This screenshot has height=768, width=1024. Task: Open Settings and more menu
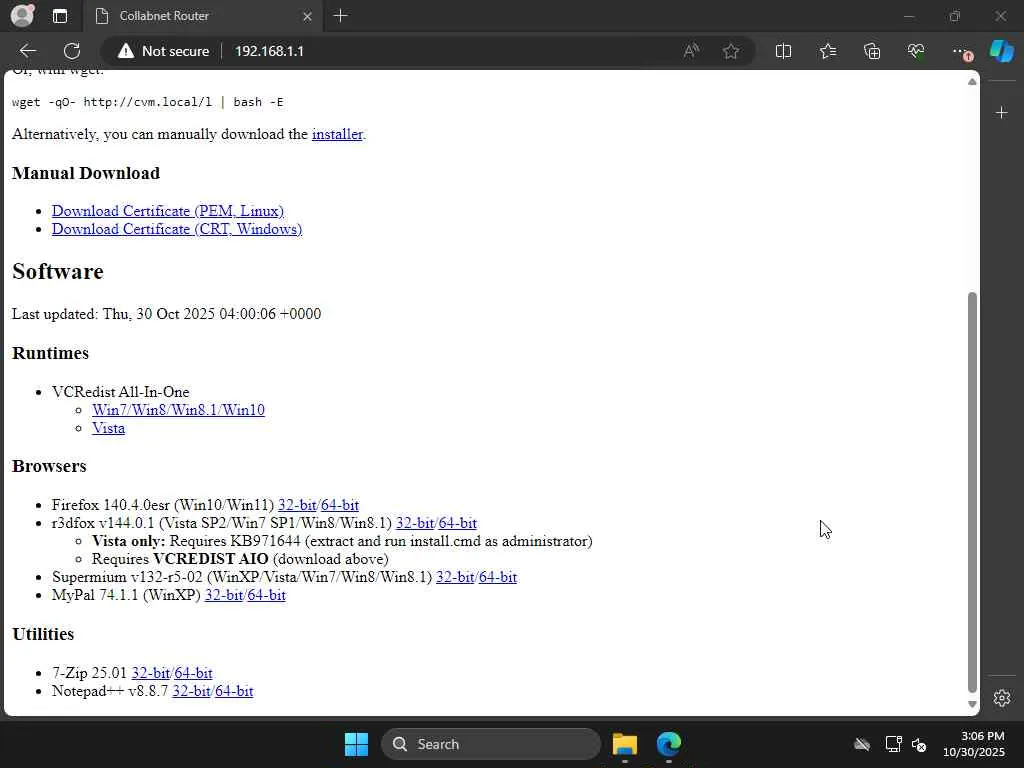click(961, 51)
